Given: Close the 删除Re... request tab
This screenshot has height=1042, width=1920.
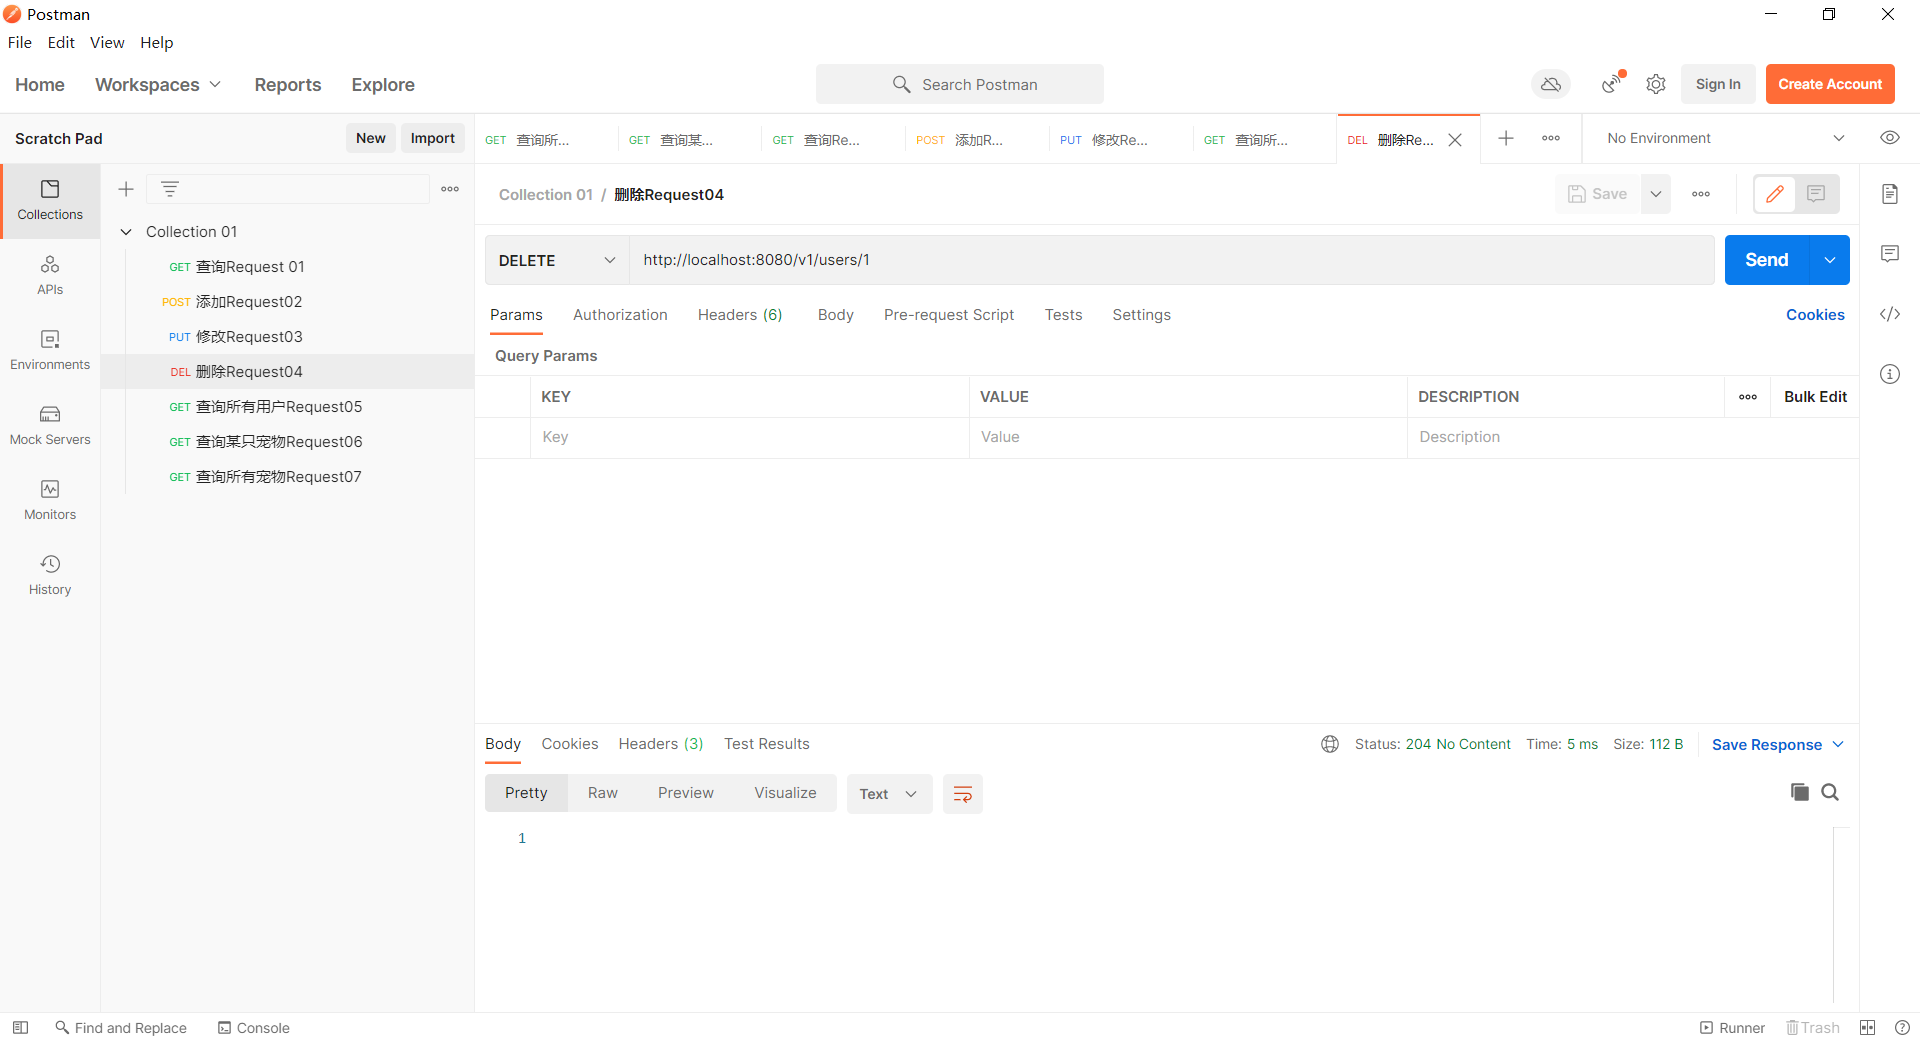Looking at the screenshot, I should point(1456,140).
